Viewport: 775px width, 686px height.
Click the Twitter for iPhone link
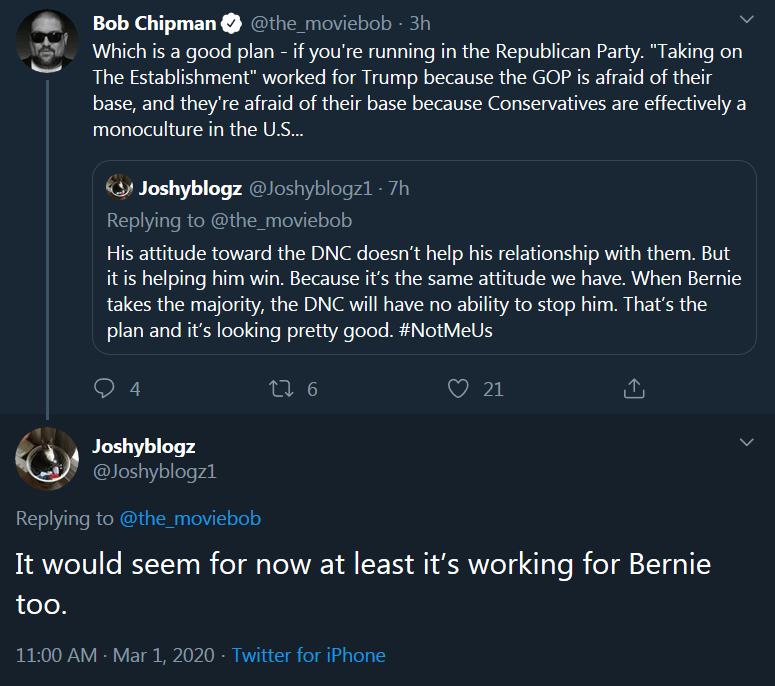308,655
